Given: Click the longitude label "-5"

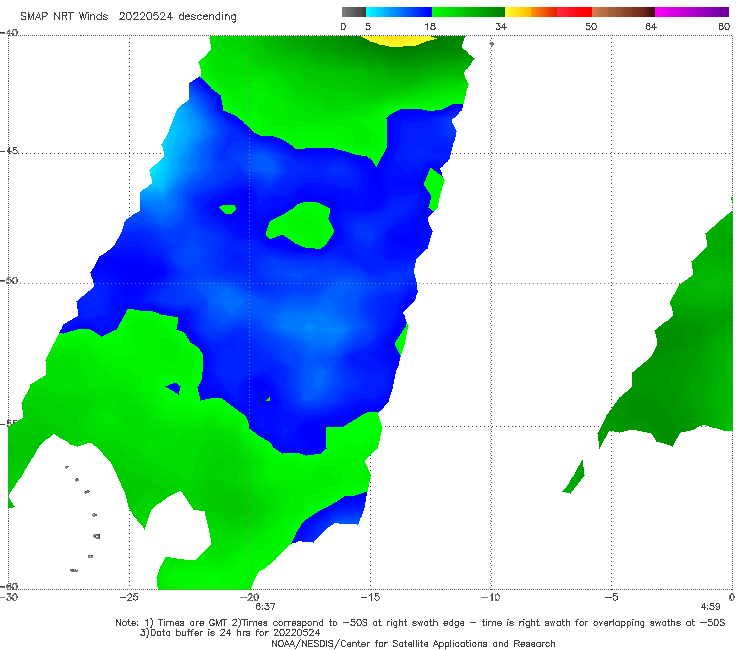Looking at the screenshot, I should point(611,597).
